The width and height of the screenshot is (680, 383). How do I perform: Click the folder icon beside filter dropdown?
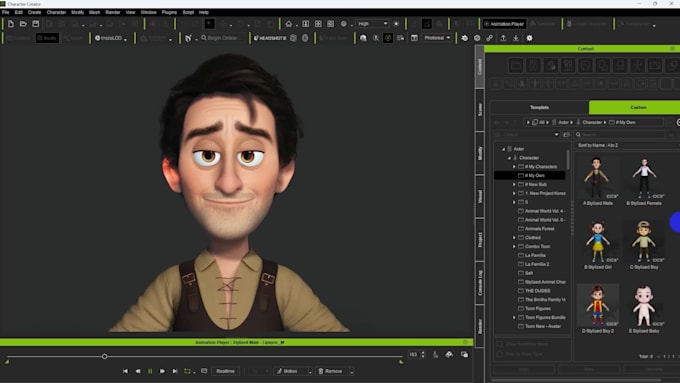point(566,135)
